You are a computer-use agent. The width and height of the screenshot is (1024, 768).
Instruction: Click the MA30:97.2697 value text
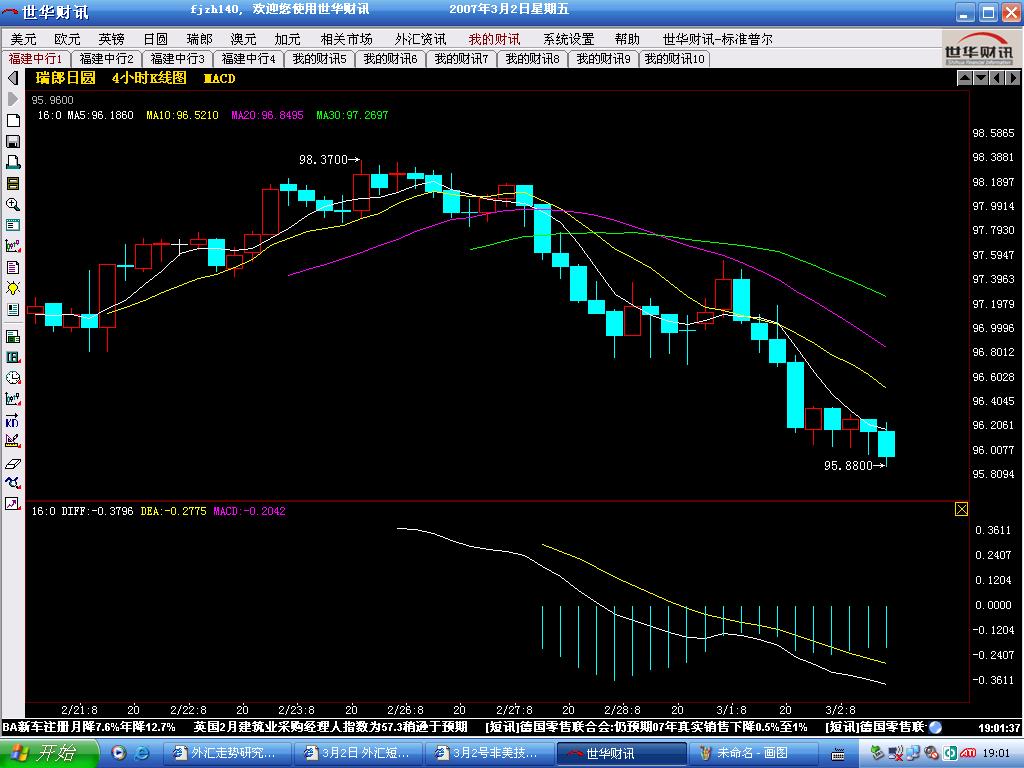[352, 115]
